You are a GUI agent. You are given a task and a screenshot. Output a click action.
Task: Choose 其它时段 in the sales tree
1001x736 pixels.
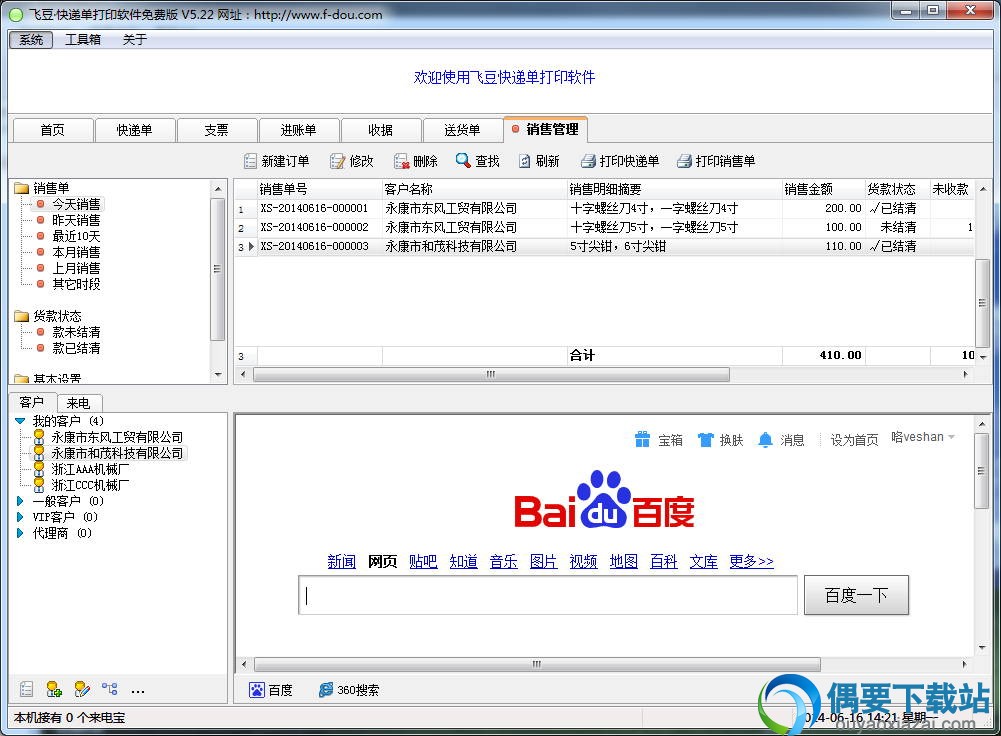coord(76,284)
